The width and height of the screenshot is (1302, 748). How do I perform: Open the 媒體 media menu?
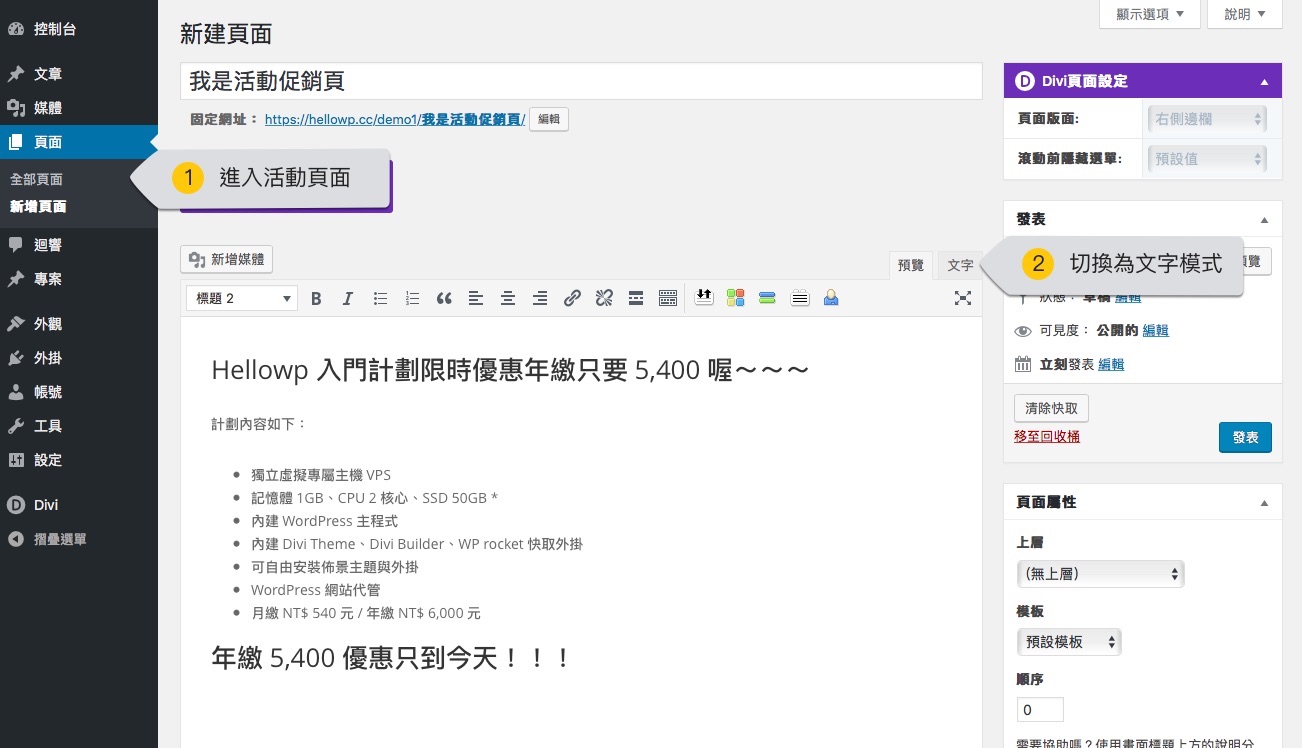pyautogui.click(x=79, y=108)
